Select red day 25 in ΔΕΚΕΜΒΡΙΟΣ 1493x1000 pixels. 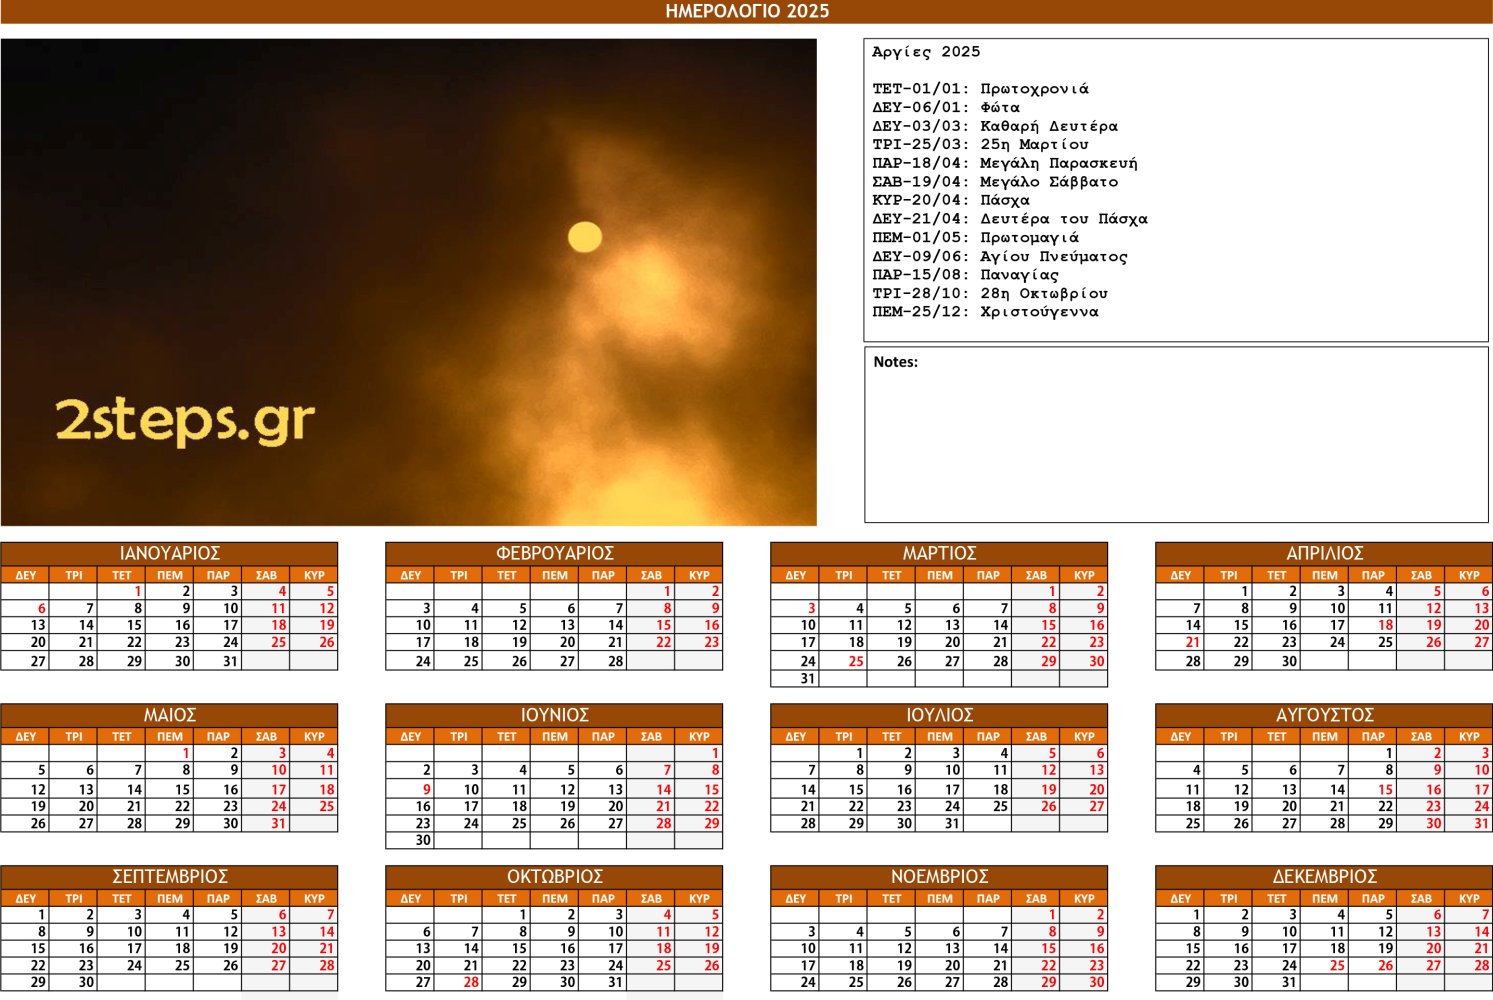(x=1324, y=966)
